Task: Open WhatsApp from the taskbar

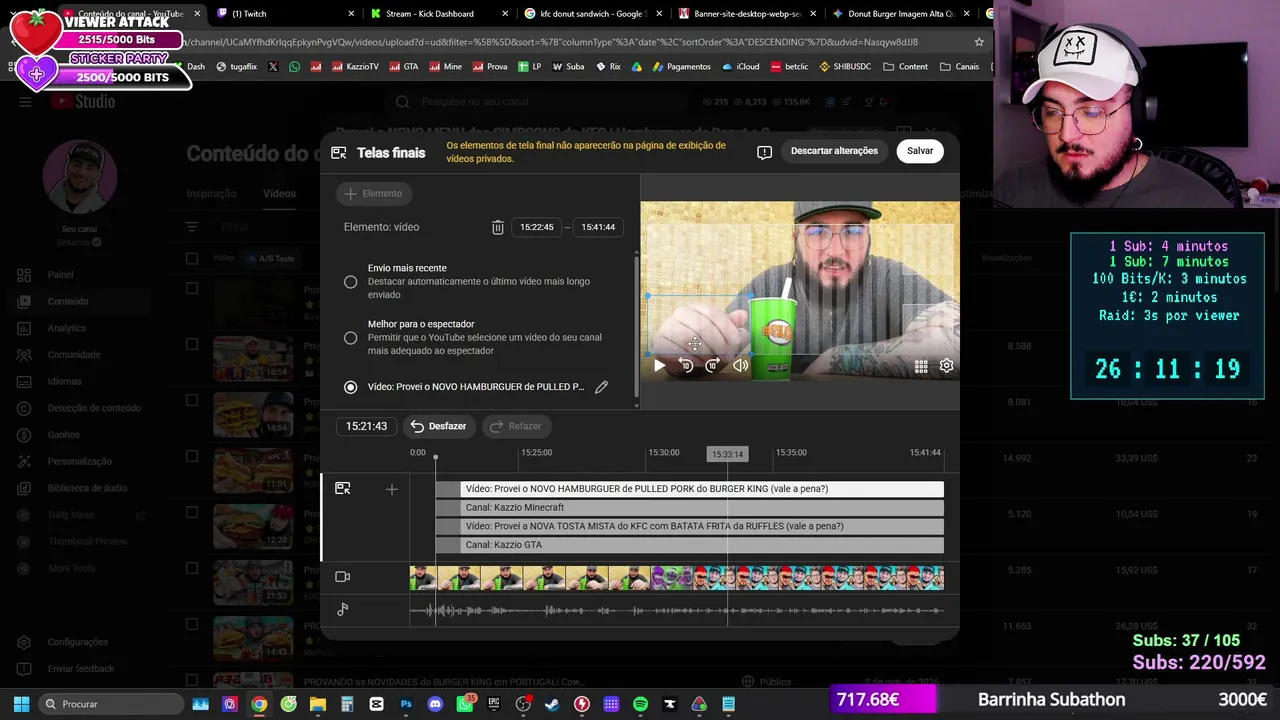Action: (x=465, y=704)
